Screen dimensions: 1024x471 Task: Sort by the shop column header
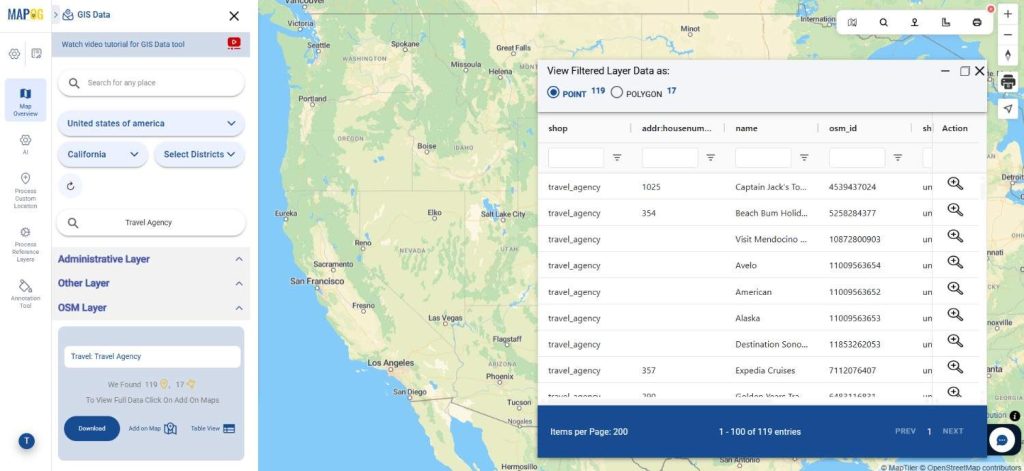tap(558, 128)
